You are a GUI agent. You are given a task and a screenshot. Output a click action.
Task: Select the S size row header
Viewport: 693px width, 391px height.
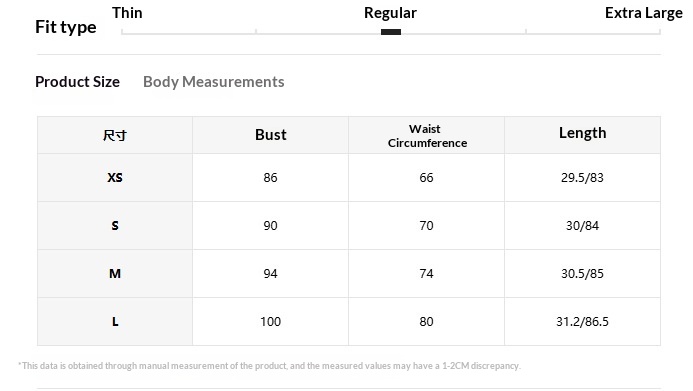[x=115, y=226]
